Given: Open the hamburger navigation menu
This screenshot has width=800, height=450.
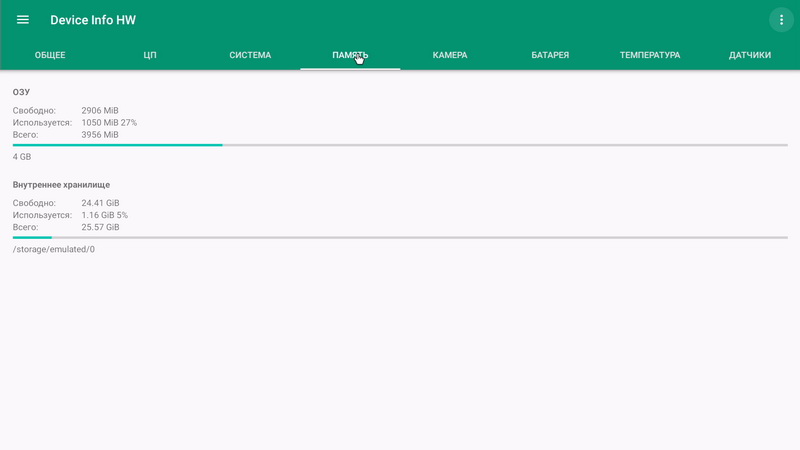Looking at the screenshot, I should (23, 20).
